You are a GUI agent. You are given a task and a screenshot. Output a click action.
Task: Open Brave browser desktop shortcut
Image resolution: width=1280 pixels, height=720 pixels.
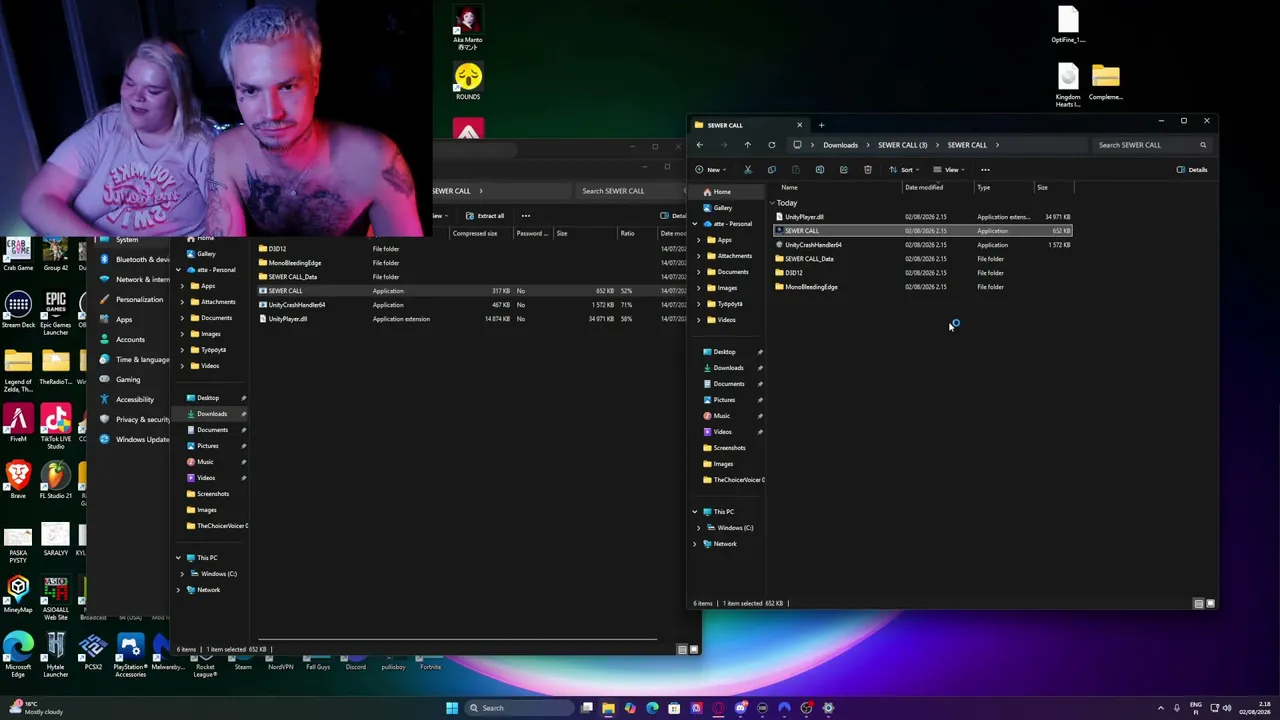click(x=18, y=480)
